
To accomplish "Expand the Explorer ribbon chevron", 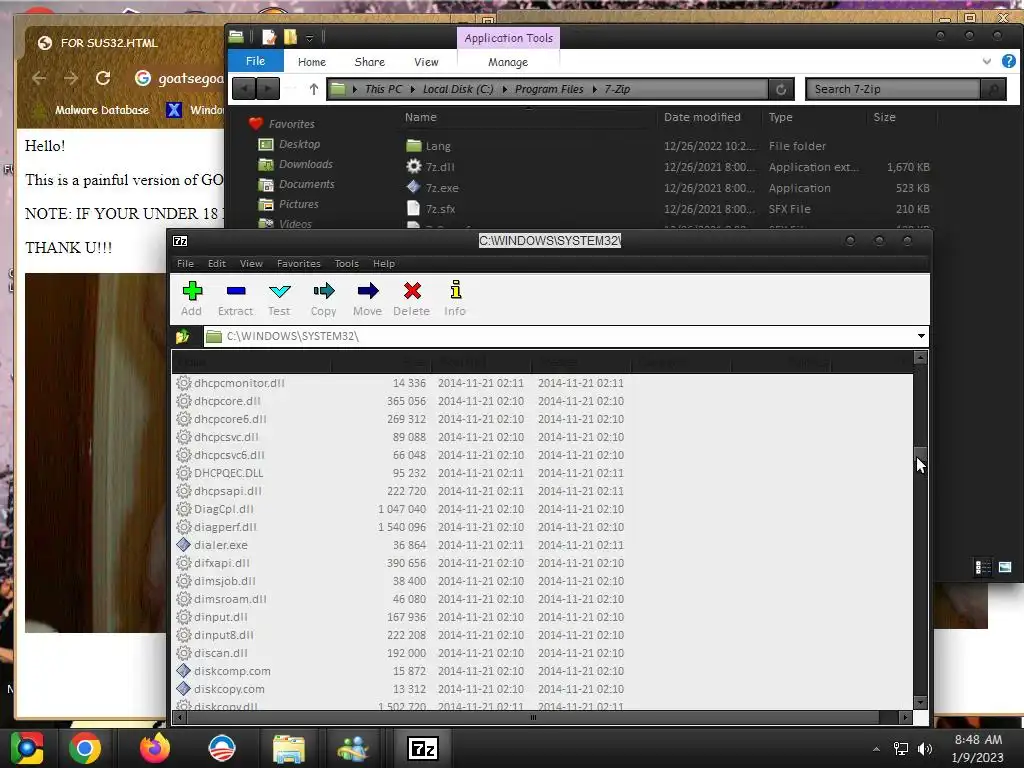I will click(x=987, y=61).
